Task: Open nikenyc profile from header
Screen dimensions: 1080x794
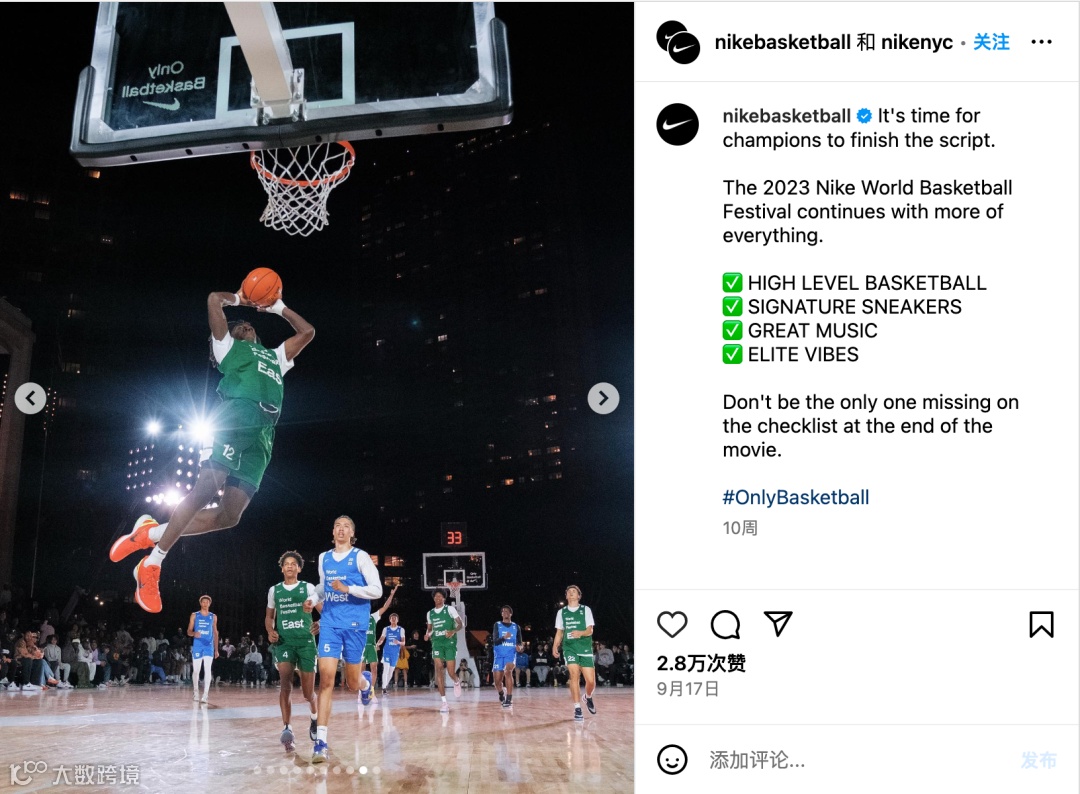Action: click(x=917, y=42)
